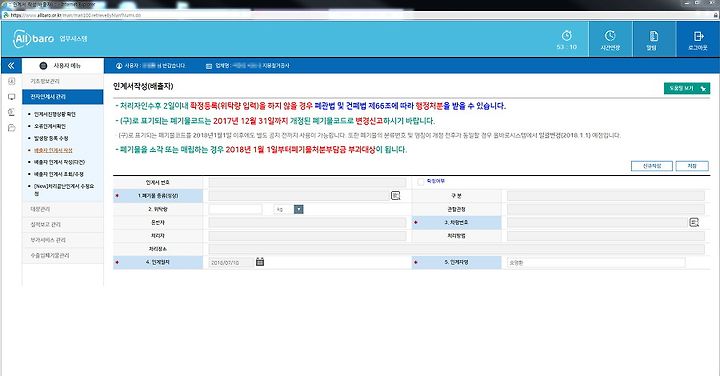Open the kg unit dropdown
The image size is (720, 376).
[298, 209]
